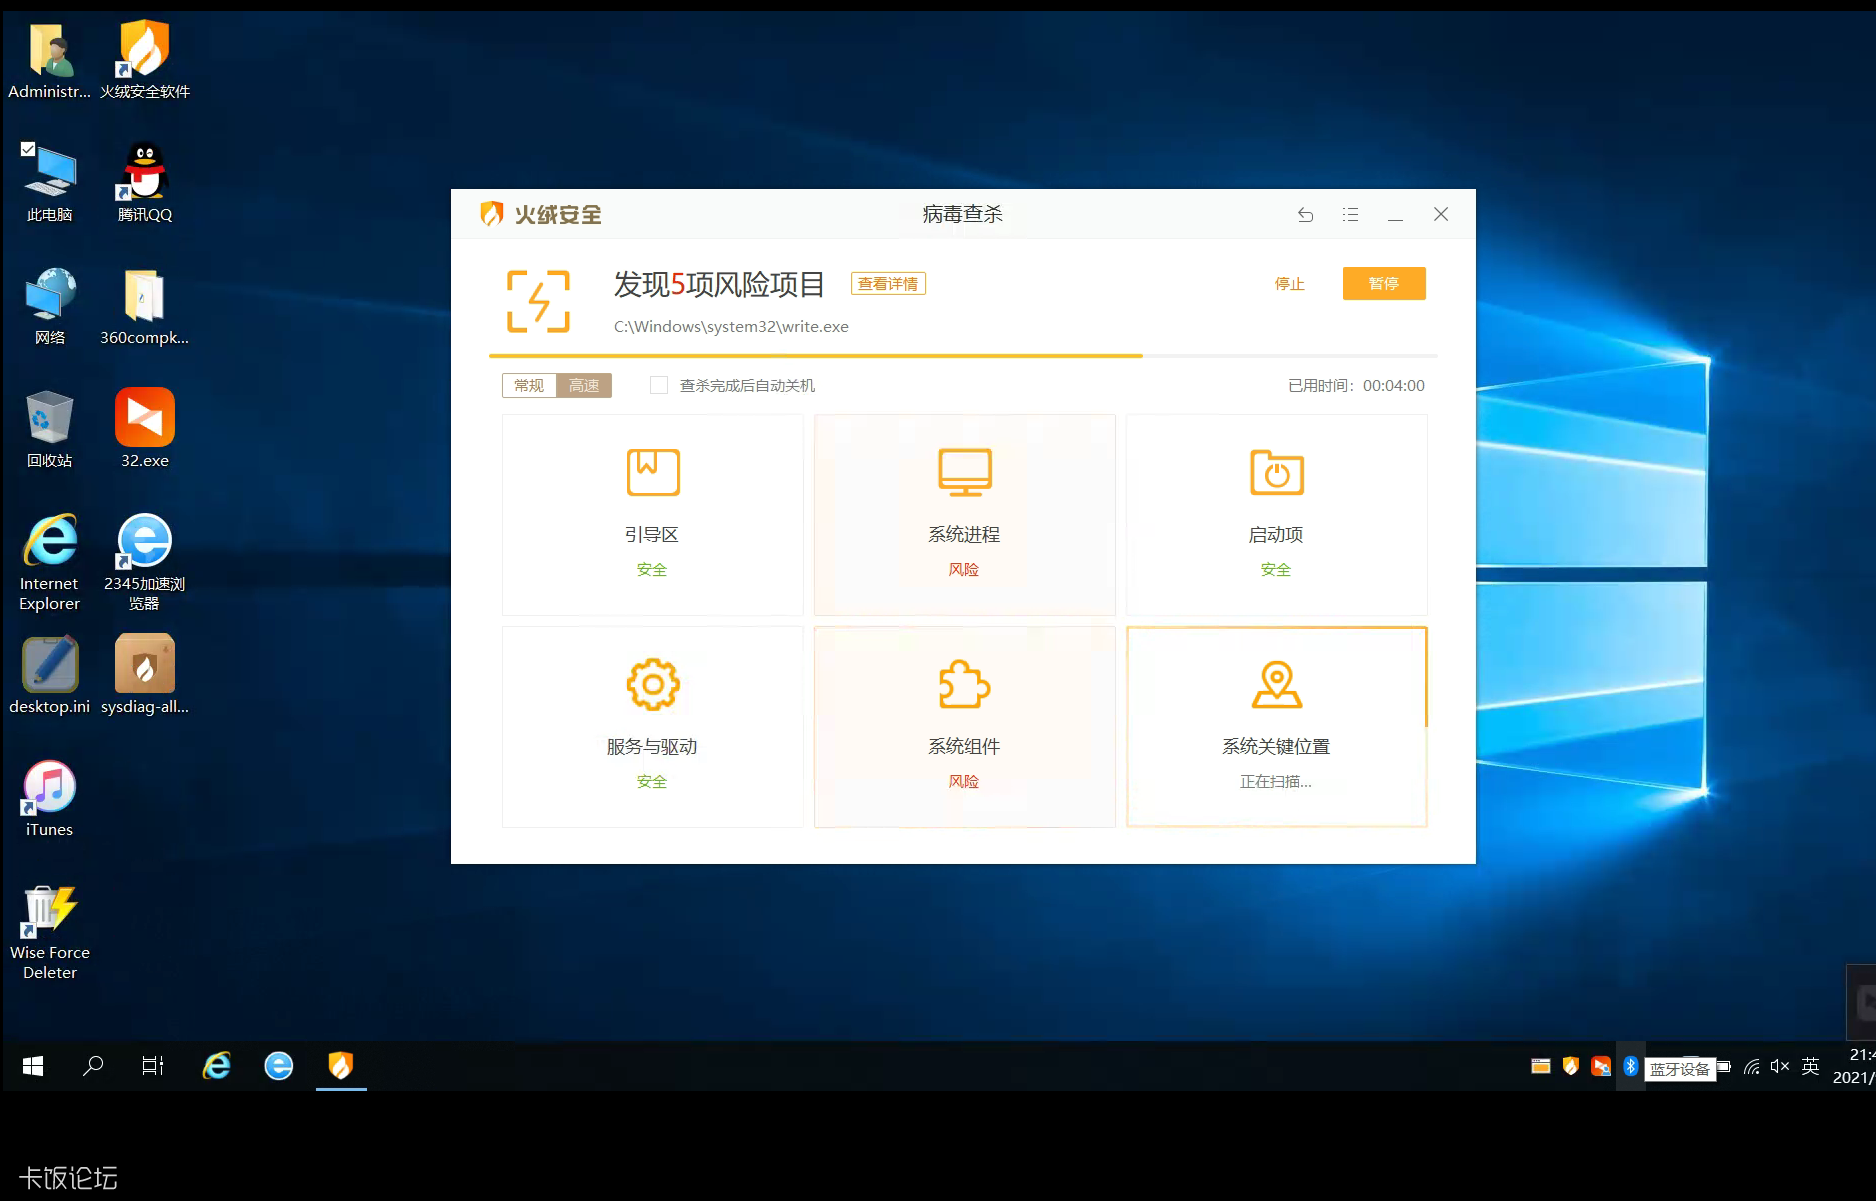
Task: Select the 腾讯QQ desktop icon
Action: 145,183
